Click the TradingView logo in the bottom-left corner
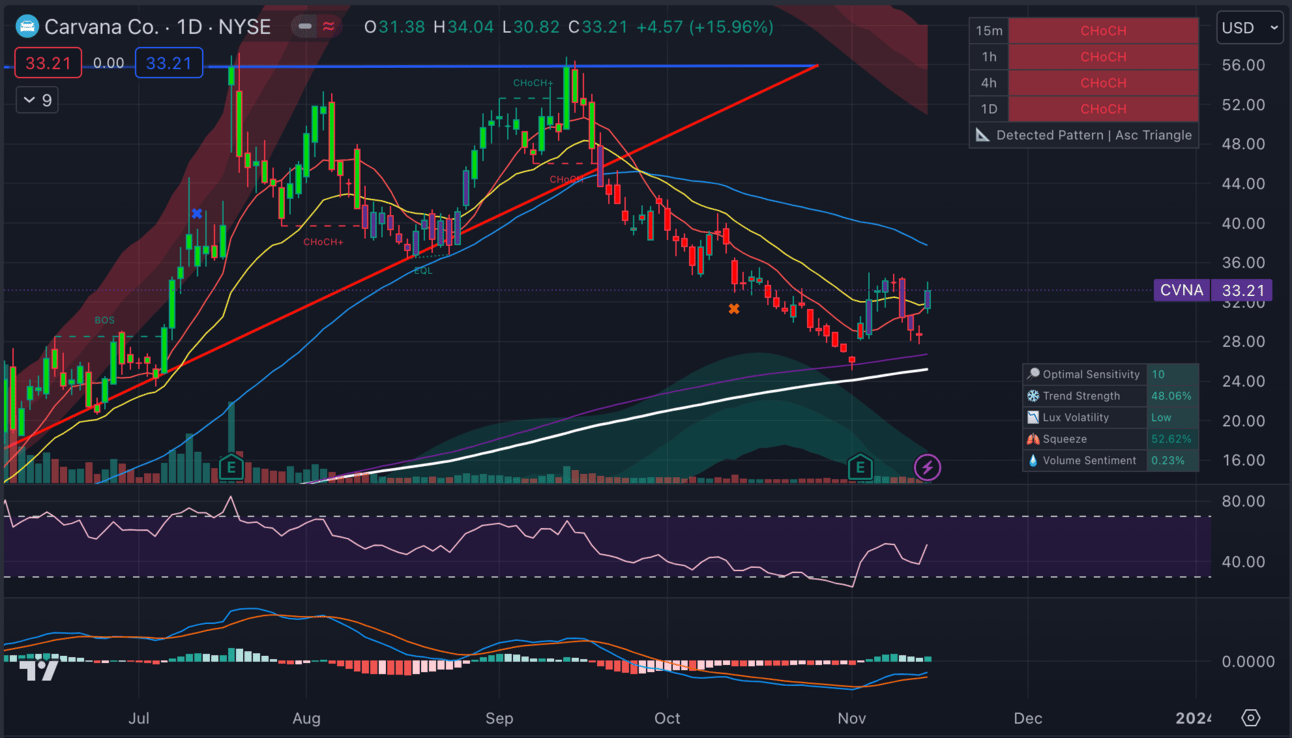 coord(40,670)
